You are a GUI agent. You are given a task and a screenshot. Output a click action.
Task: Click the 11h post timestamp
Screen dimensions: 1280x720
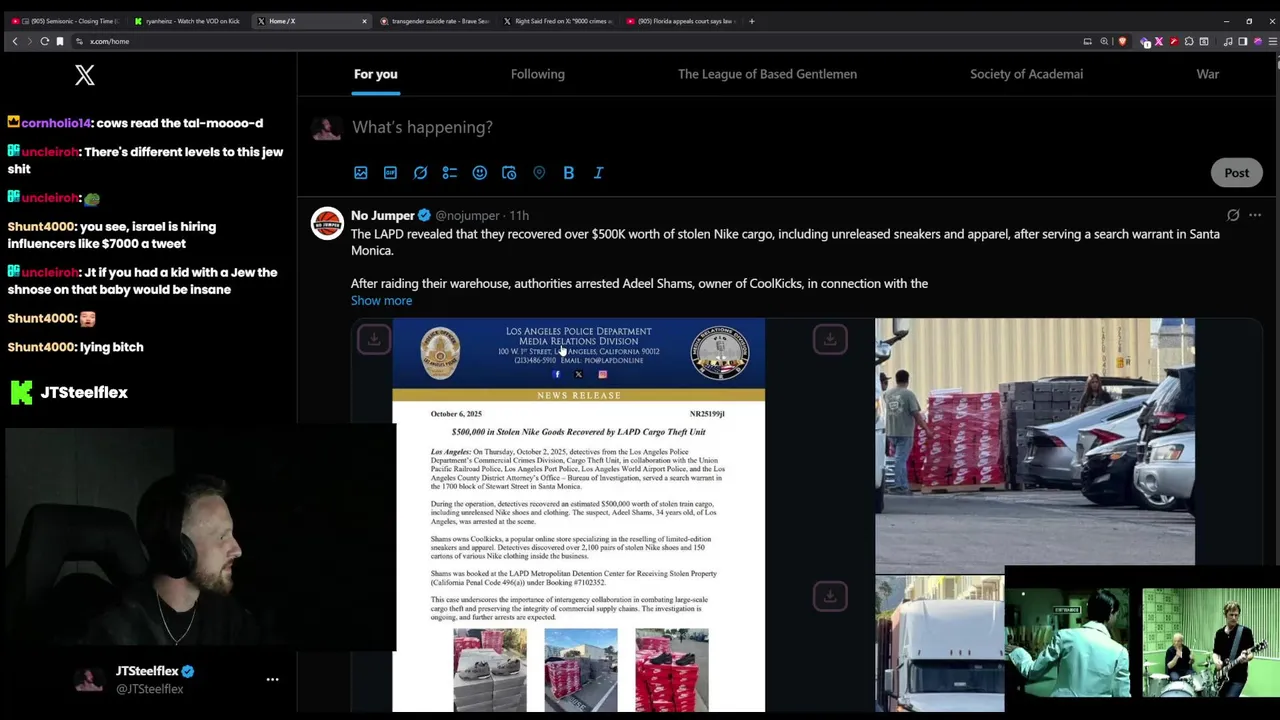click(x=519, y=215)
